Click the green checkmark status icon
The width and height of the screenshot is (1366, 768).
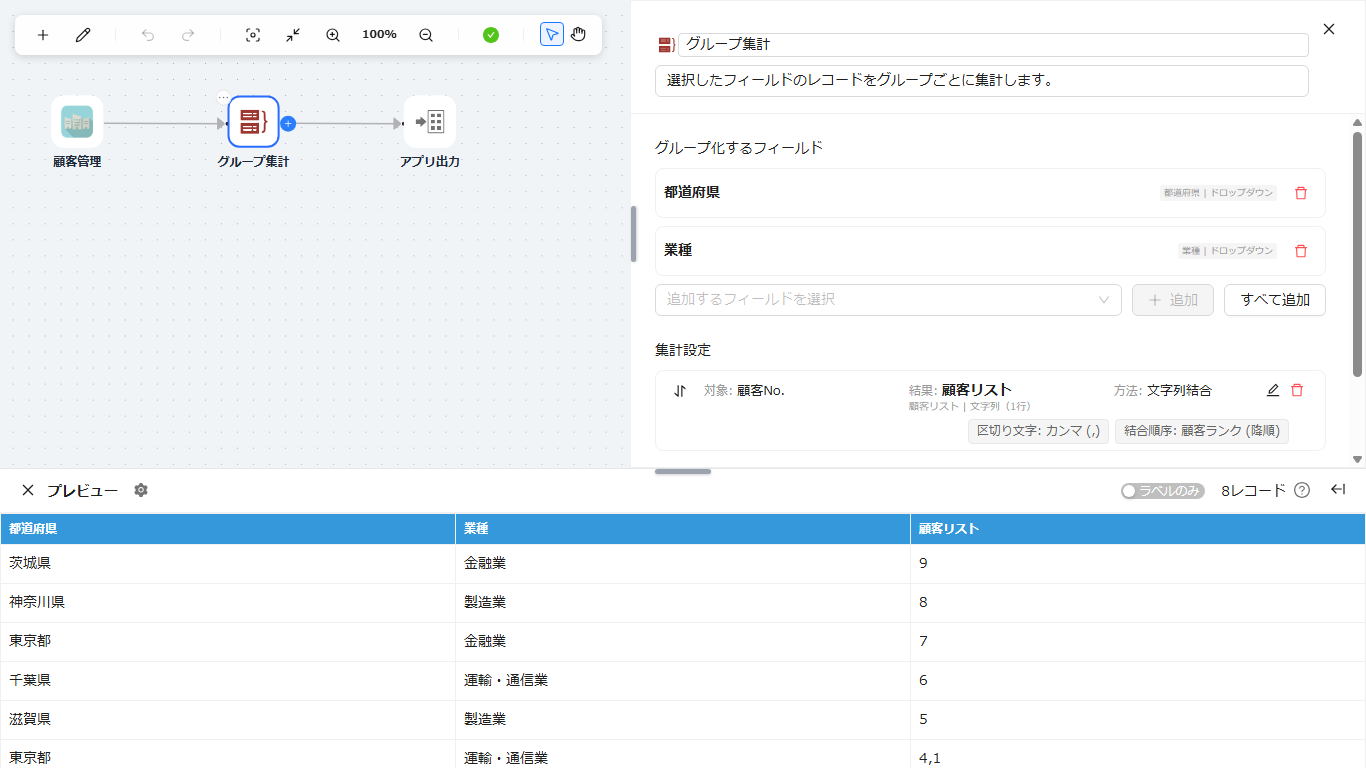pyautogui.click(x=491, y=35)
